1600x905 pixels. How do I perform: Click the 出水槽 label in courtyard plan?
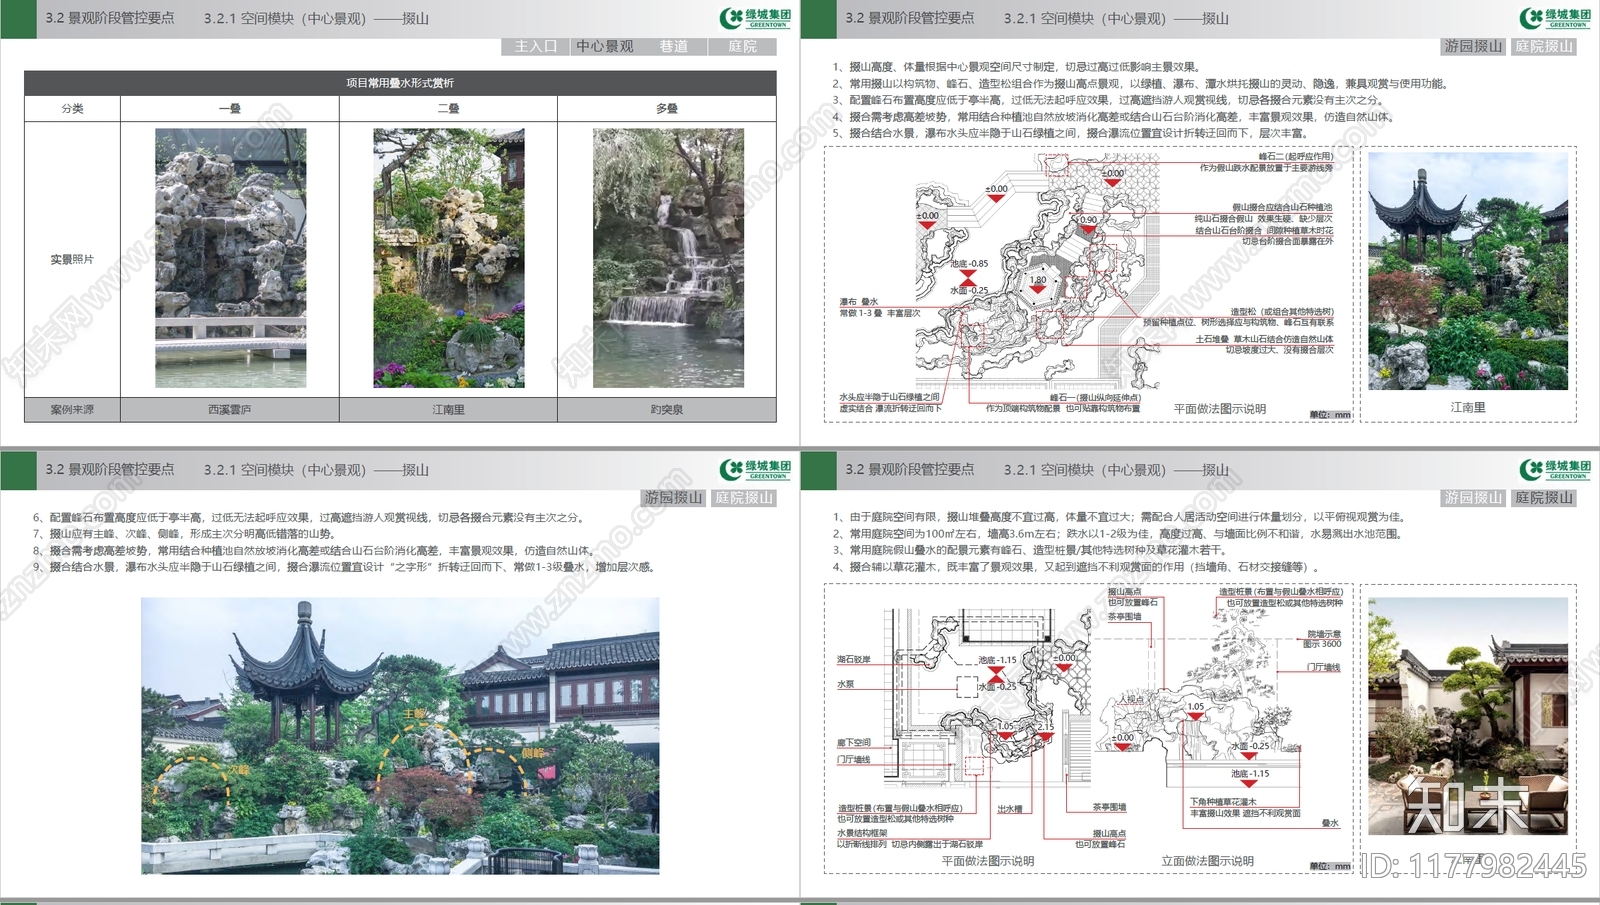click(x=1010, y=809)
